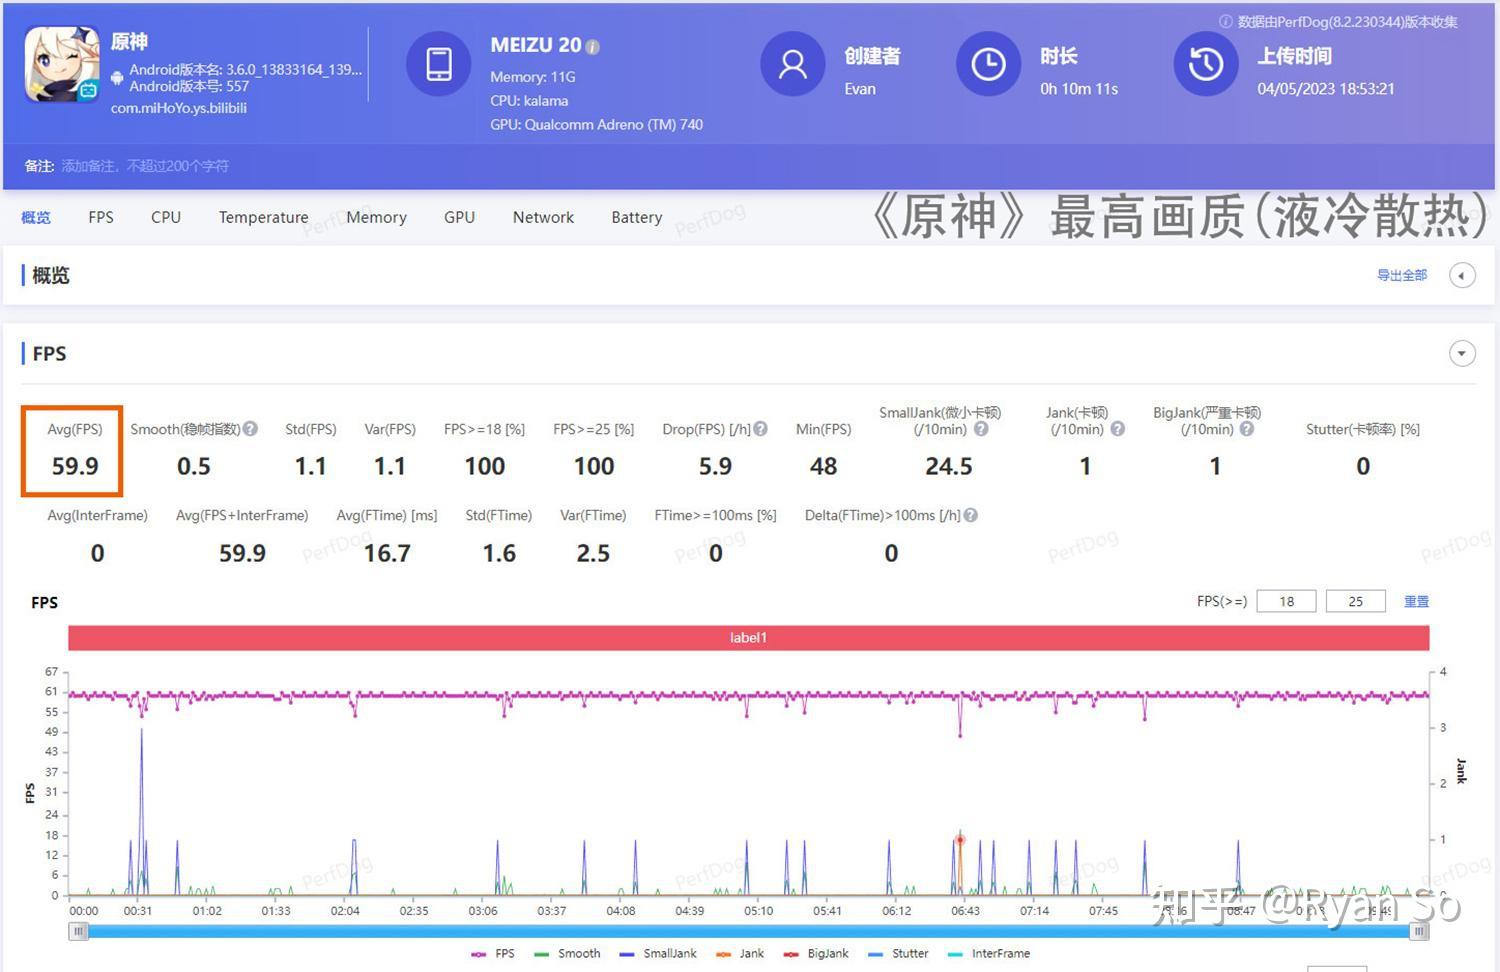Click the Drop(FPS) value 5.9
The height and width of the screenshot is (972, 1500).
[x=715, y=466]
